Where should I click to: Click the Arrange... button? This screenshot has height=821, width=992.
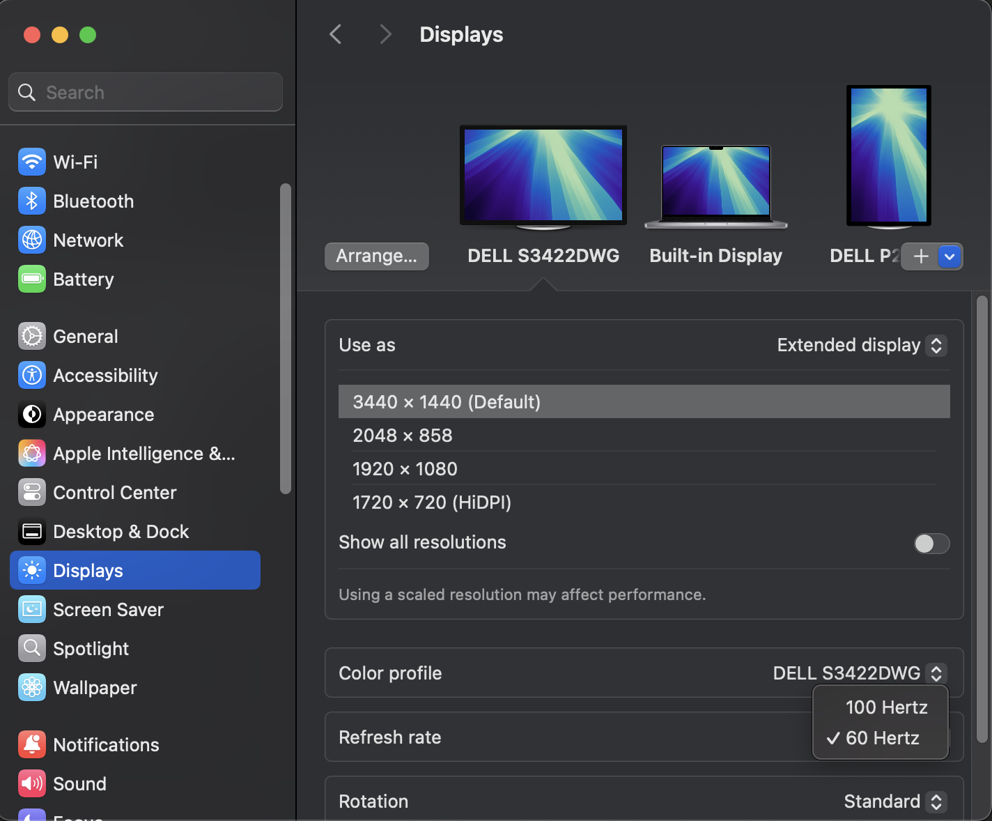[x=376, y=256]
